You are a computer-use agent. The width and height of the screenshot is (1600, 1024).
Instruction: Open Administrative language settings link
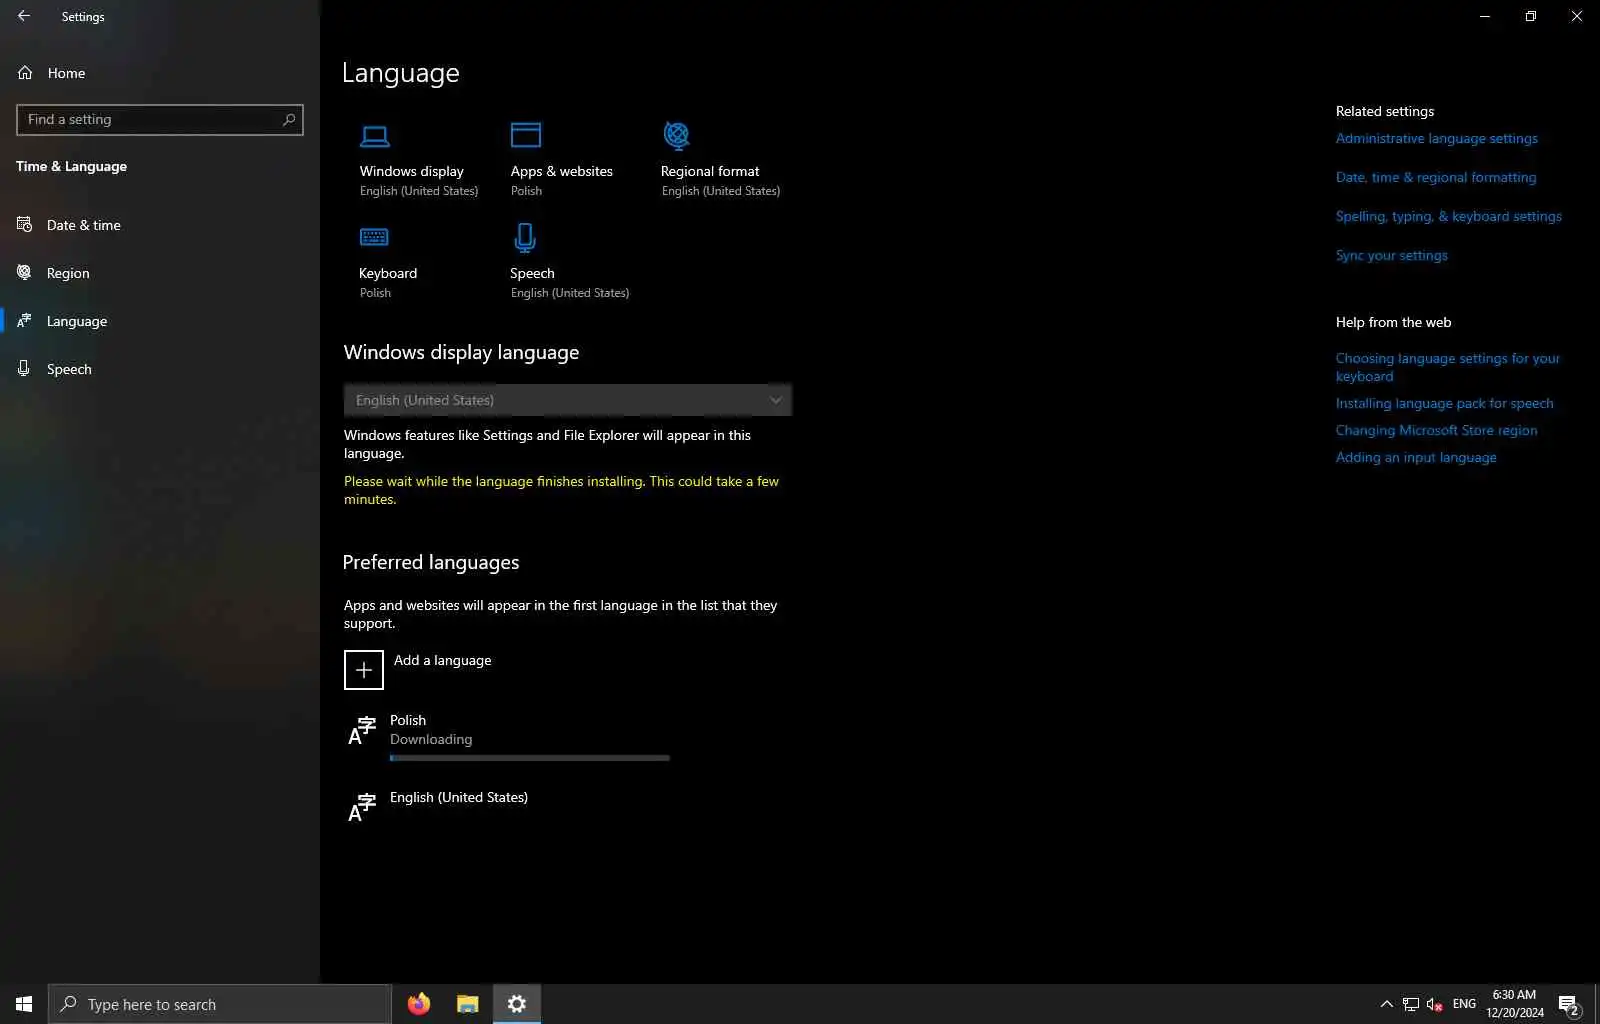1437,139
